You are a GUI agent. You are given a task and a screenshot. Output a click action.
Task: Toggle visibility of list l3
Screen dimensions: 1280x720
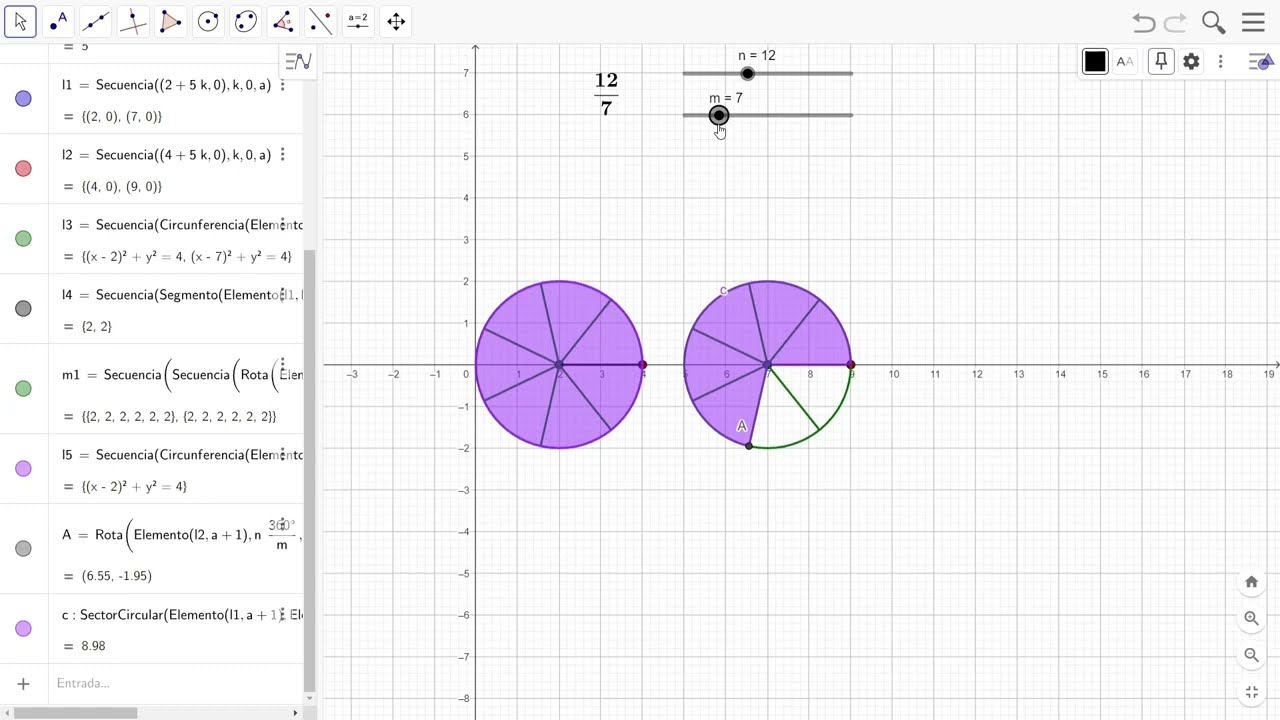point(23,238)
